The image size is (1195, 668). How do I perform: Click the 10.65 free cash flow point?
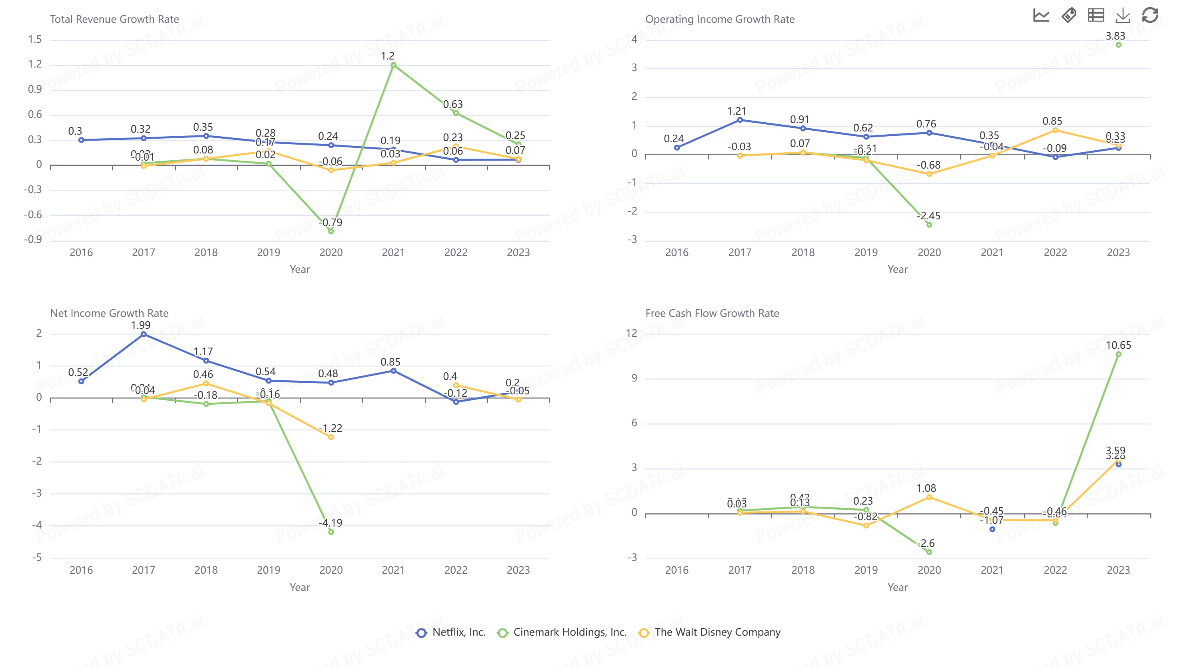[x=1118, y=354]
